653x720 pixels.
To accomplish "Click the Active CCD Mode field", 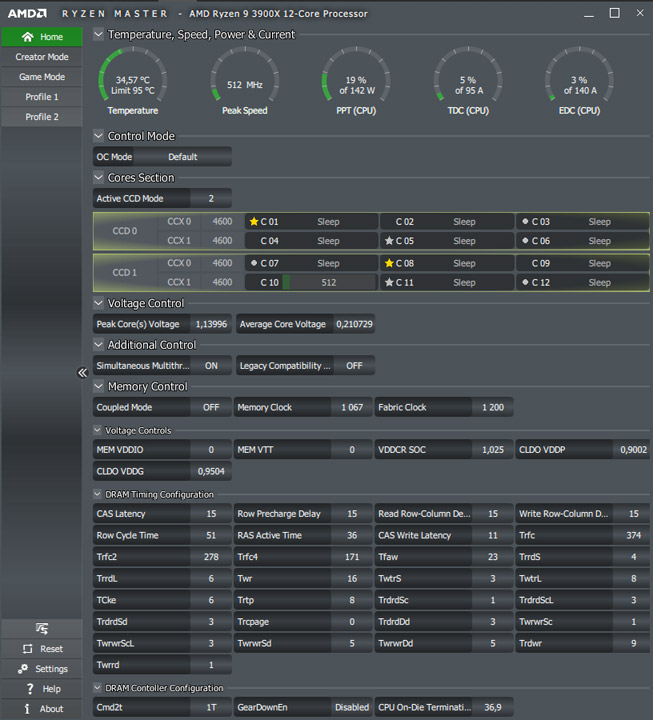I will [162, 198].
